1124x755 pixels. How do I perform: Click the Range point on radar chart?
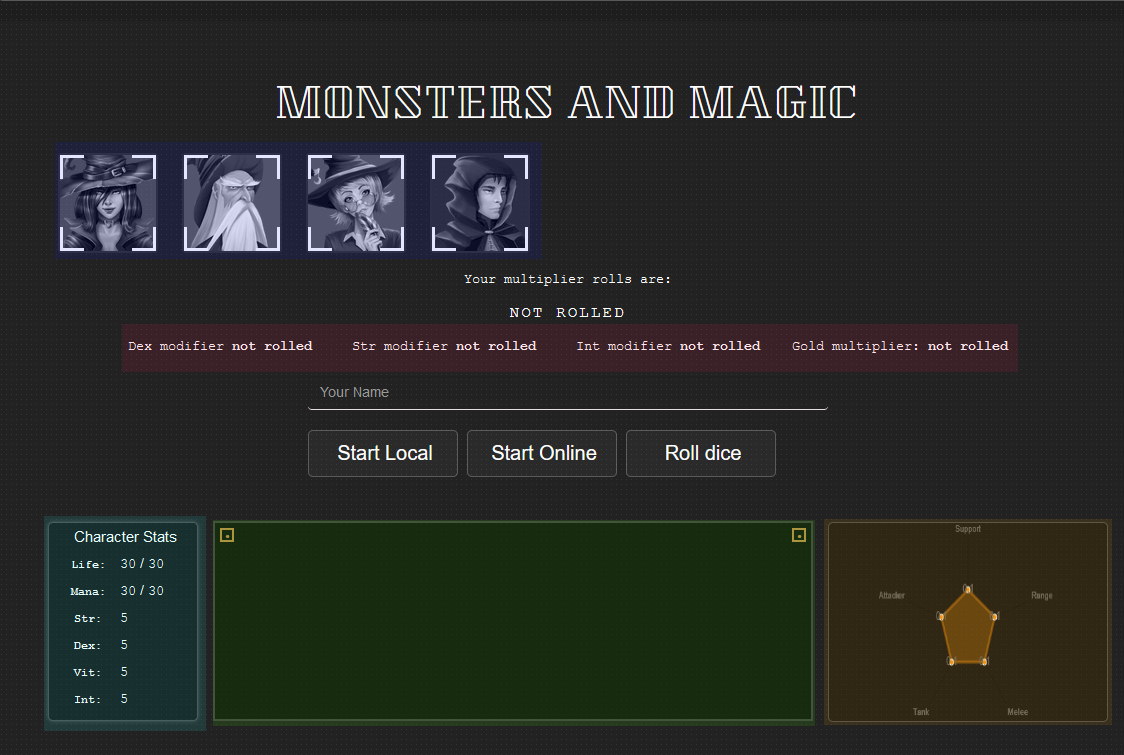994,616
